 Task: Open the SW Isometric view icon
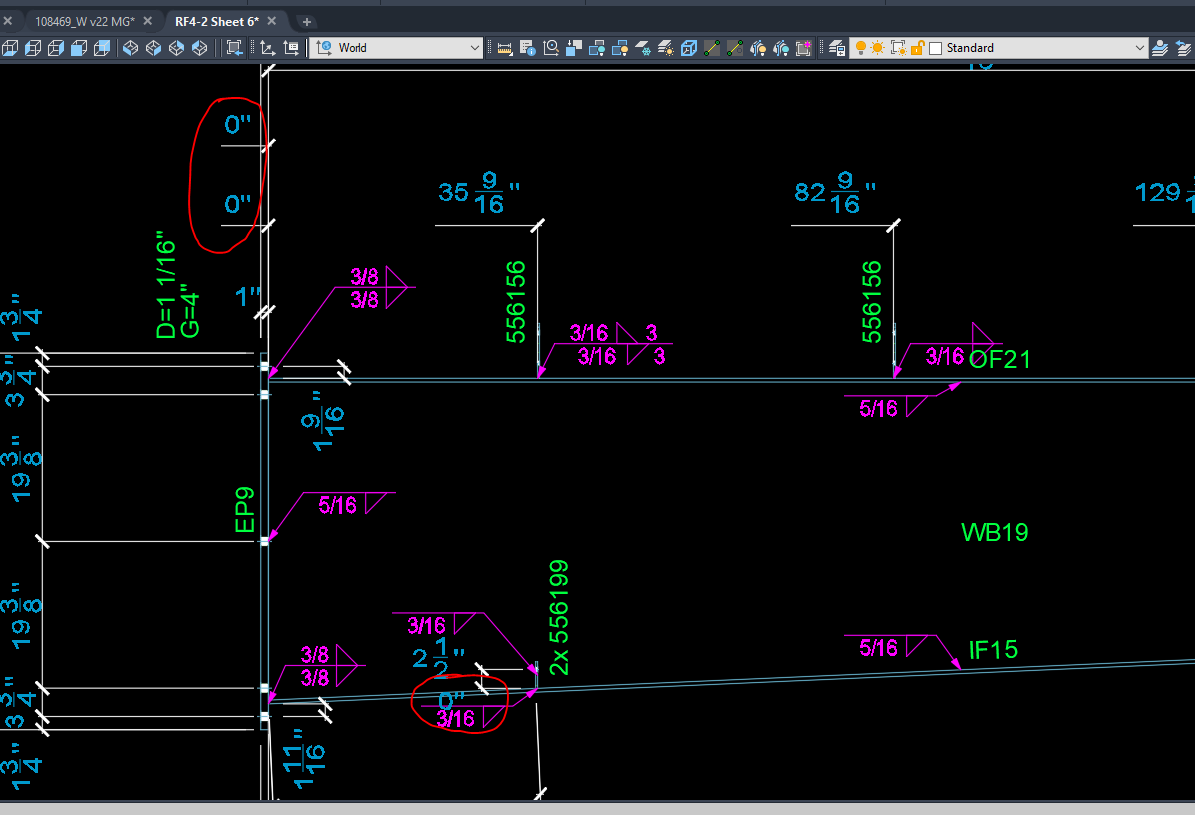(129, 47)
